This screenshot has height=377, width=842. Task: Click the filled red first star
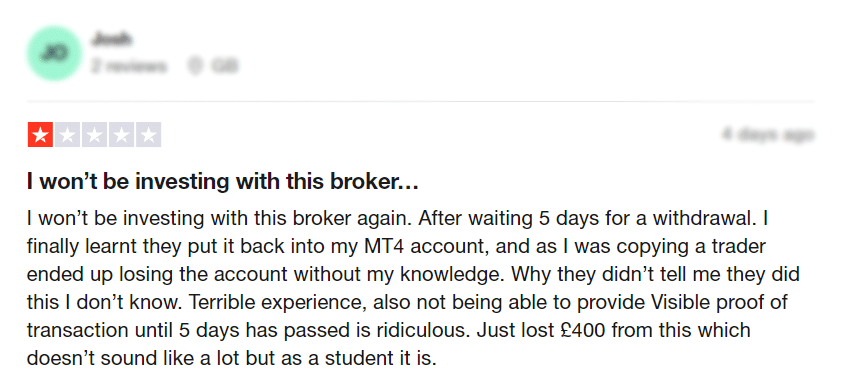tap(40, 135)
